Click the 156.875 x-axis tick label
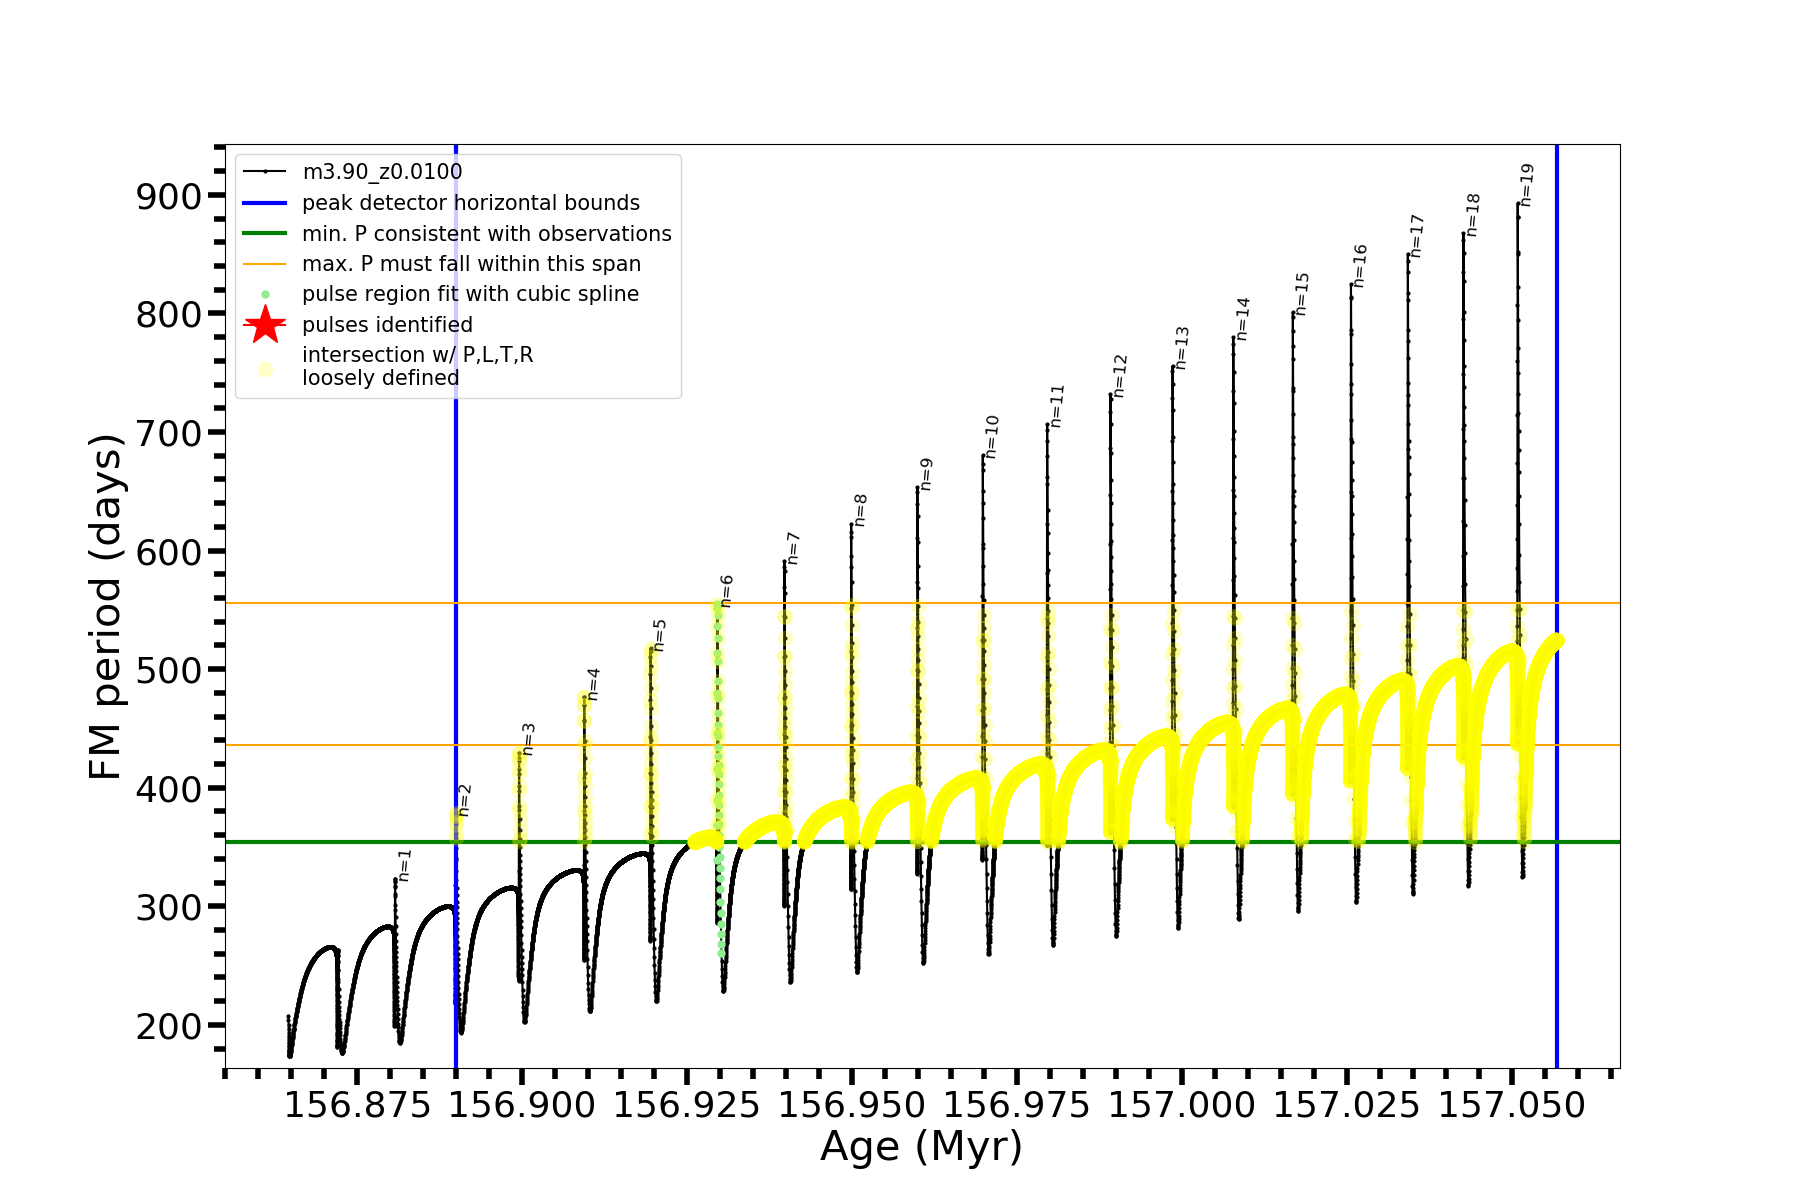The height and width of the screenshot is (1200, 1800). click(357, 1105)
